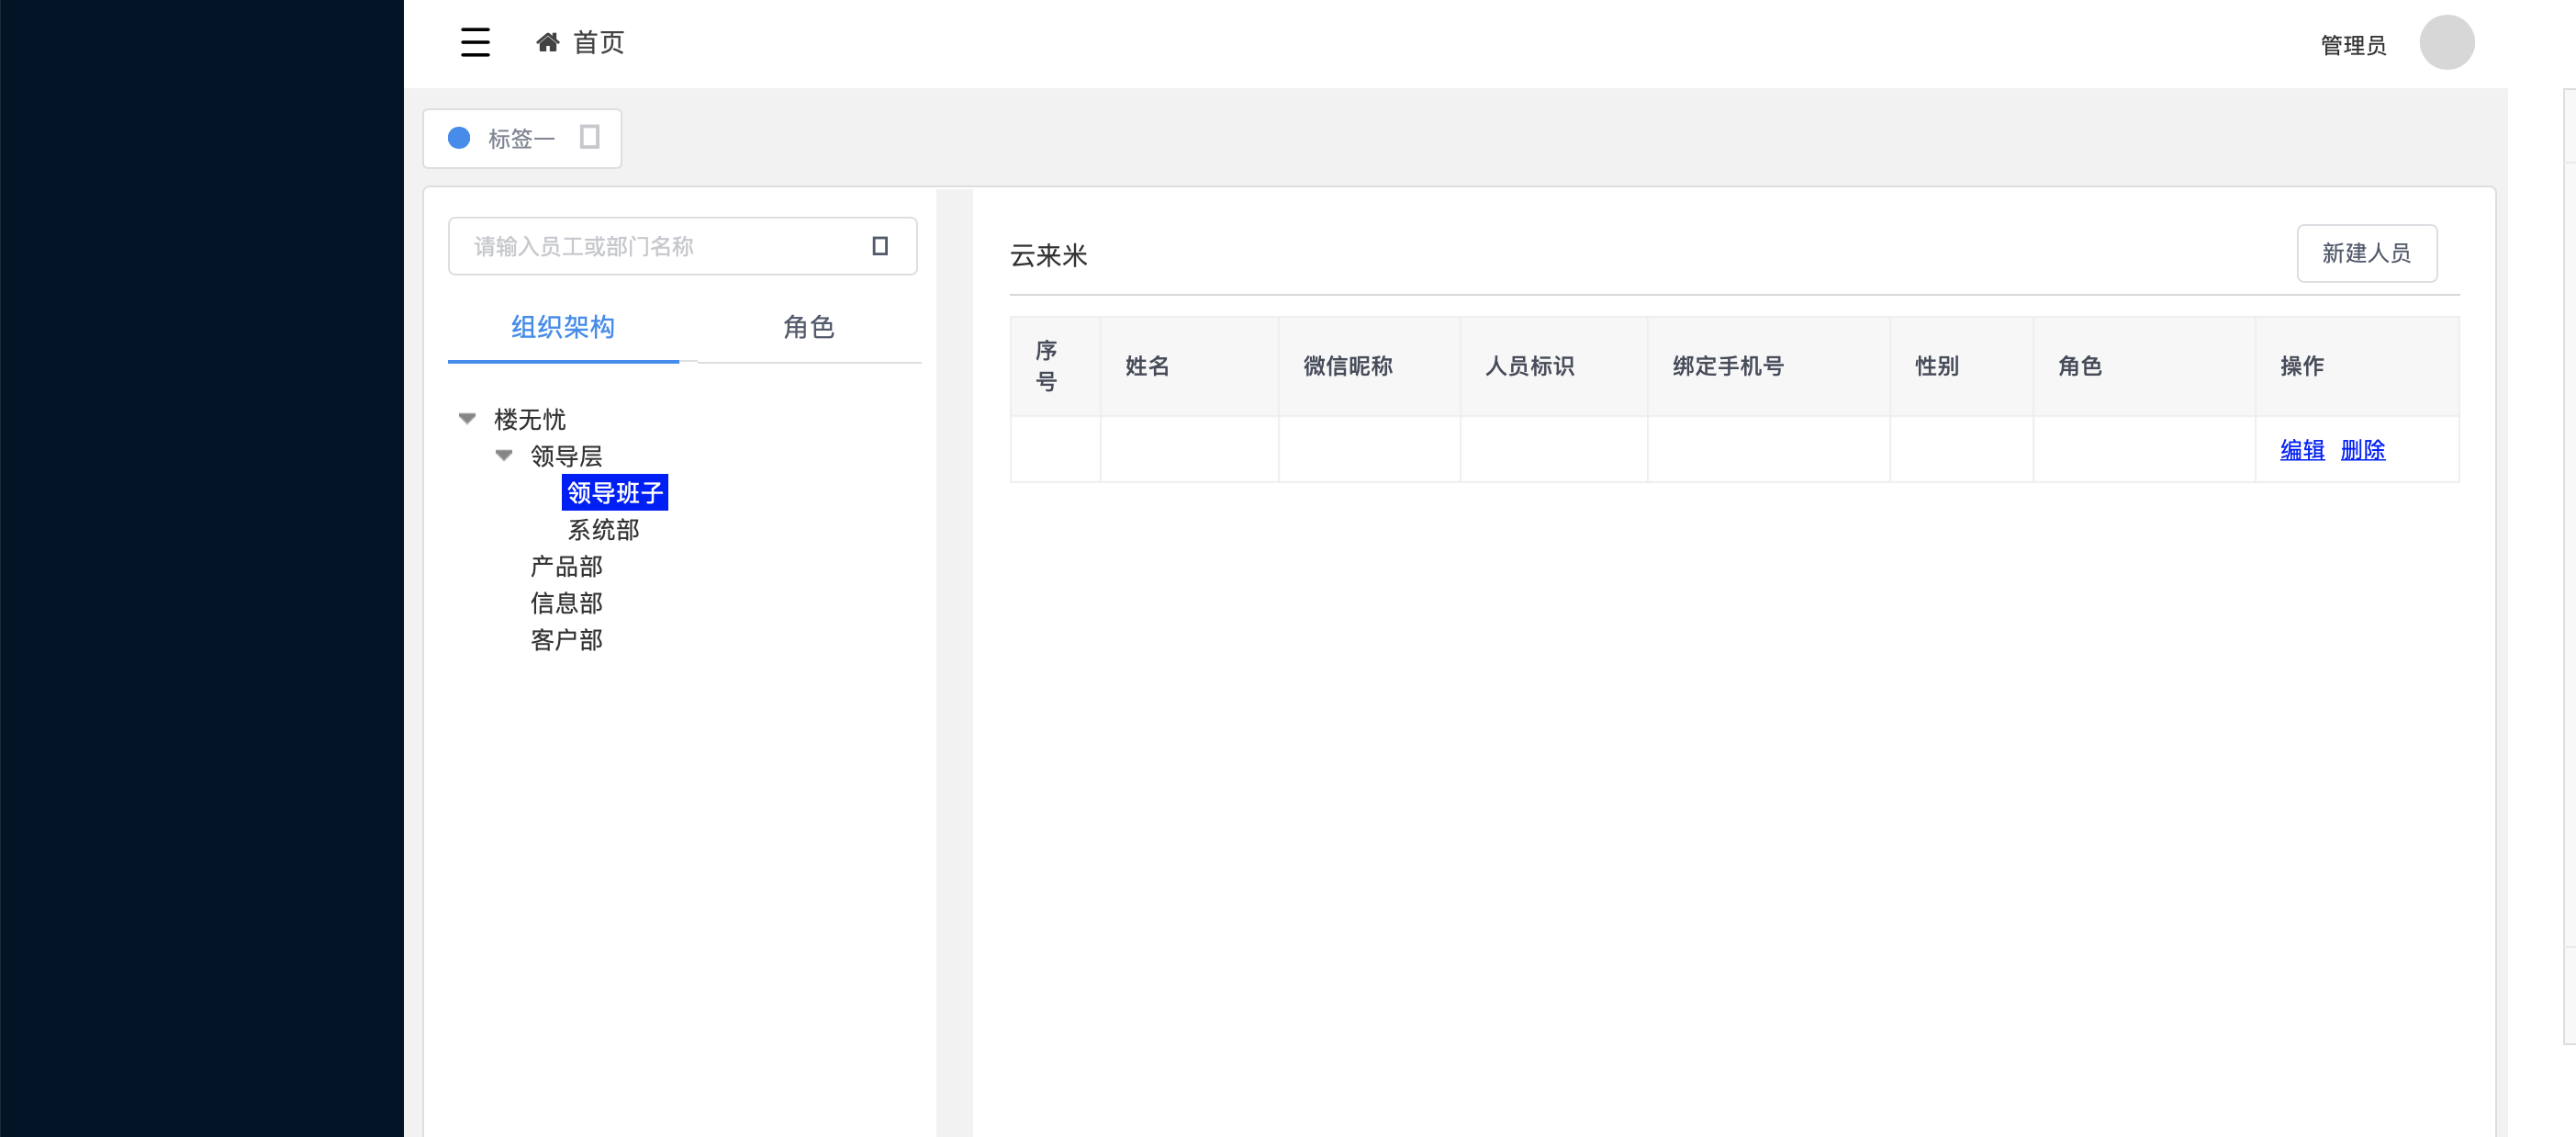
Task: Focus the 请输入员工或部门名称 search field
Action: pos(682,246)
